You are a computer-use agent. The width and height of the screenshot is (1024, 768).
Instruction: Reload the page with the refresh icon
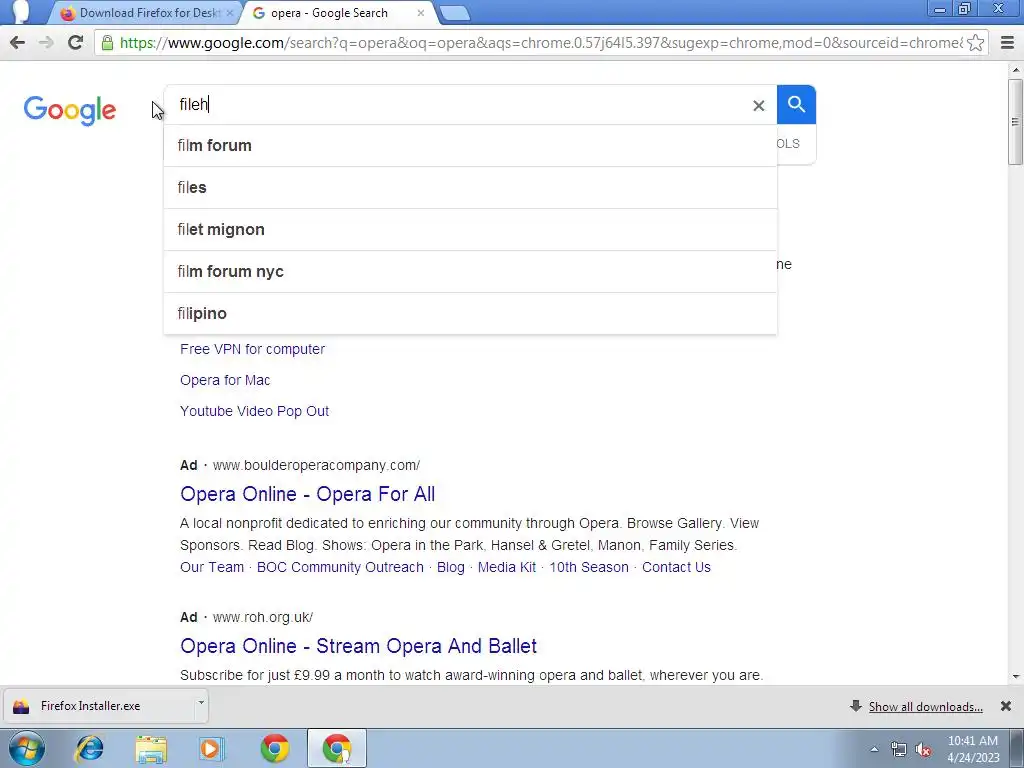[75, 43]
